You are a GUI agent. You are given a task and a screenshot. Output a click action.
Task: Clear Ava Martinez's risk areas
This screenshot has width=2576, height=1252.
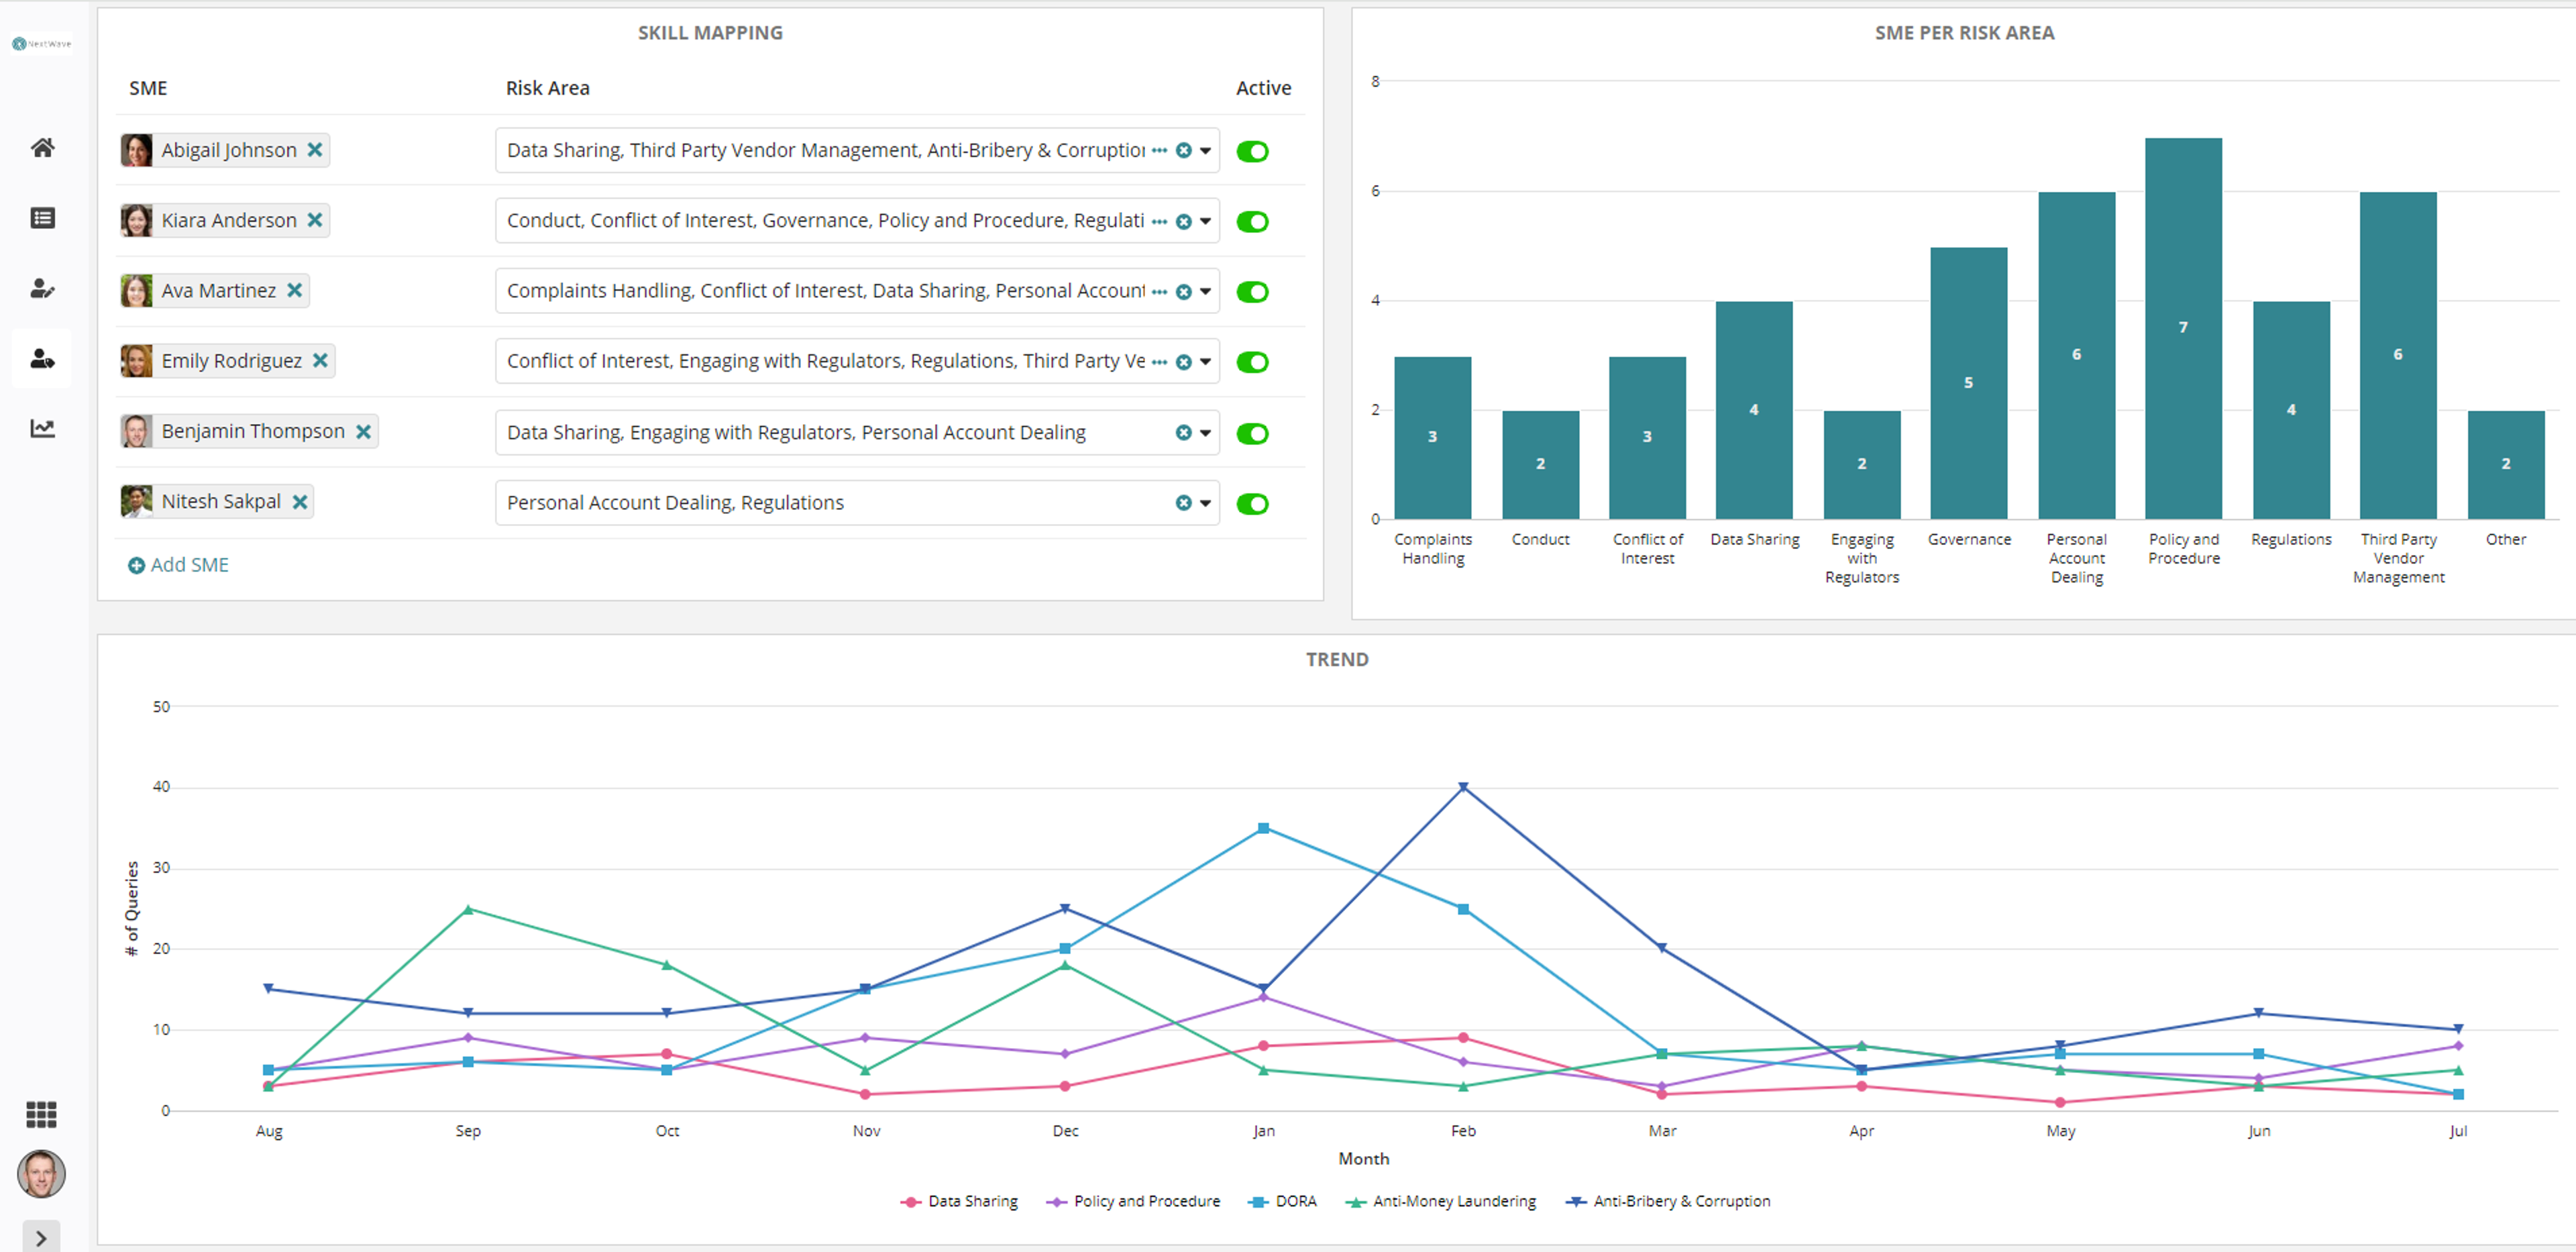click(1183, 291)
